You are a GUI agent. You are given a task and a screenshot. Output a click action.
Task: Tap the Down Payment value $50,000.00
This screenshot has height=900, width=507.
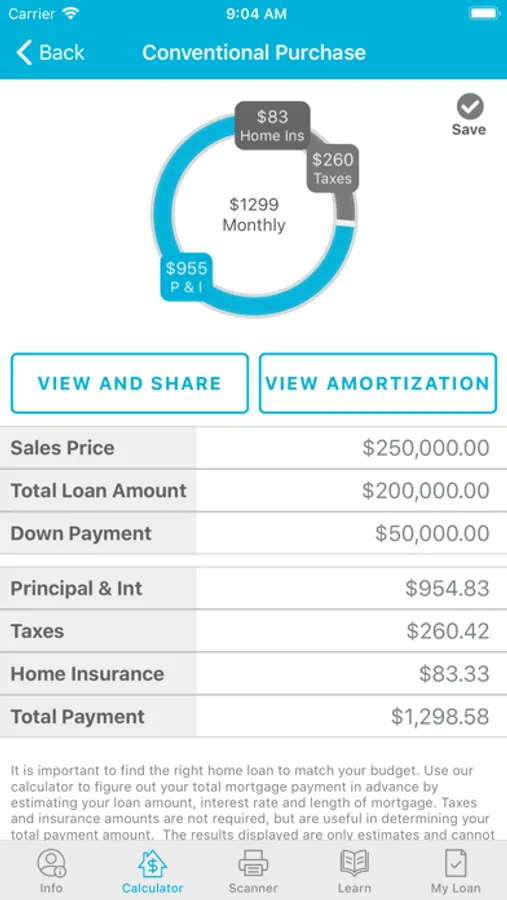432,533
